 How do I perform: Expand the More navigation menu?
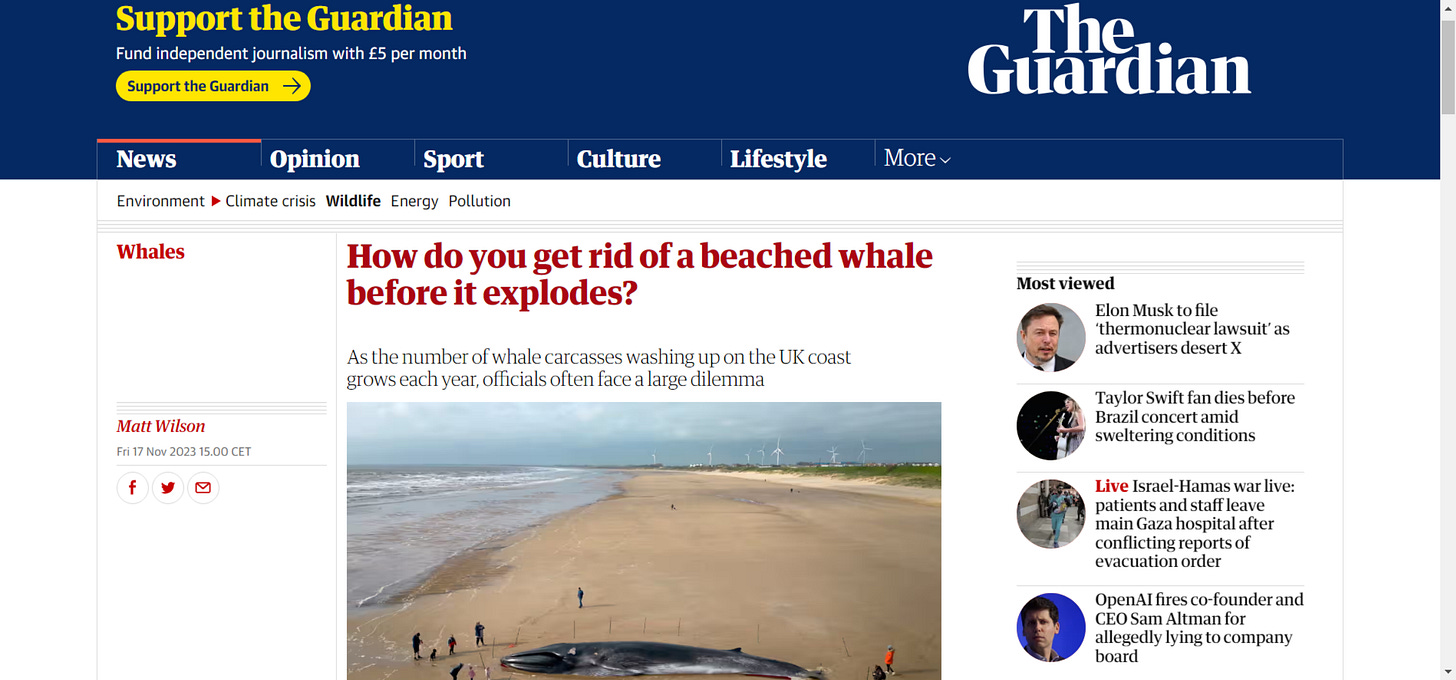coord(917,158)
